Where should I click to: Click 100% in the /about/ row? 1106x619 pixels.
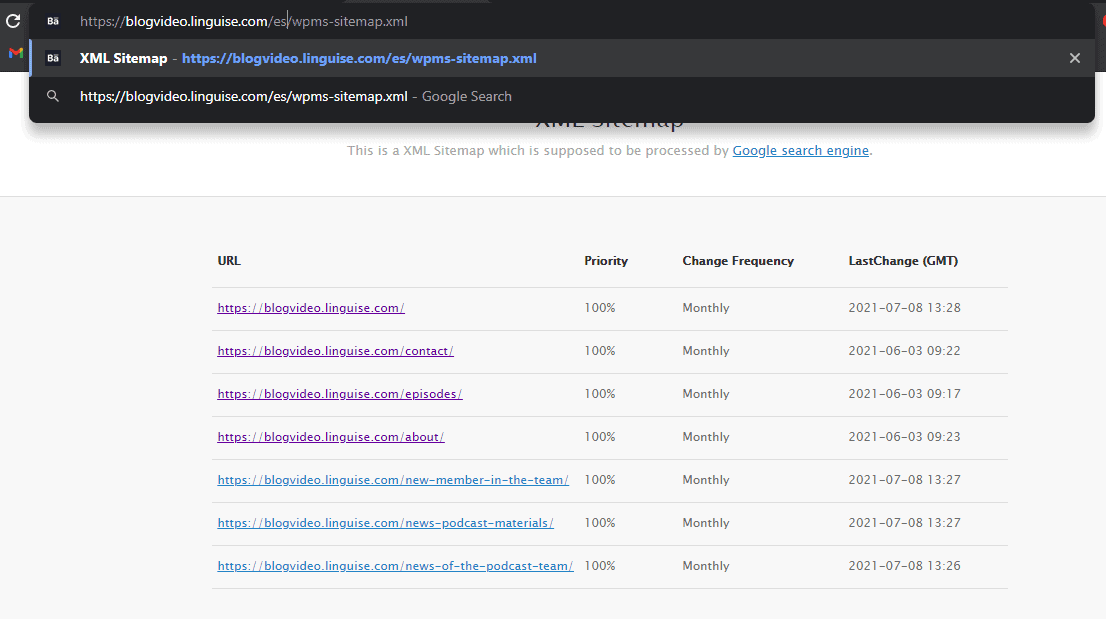pos(600,436)
